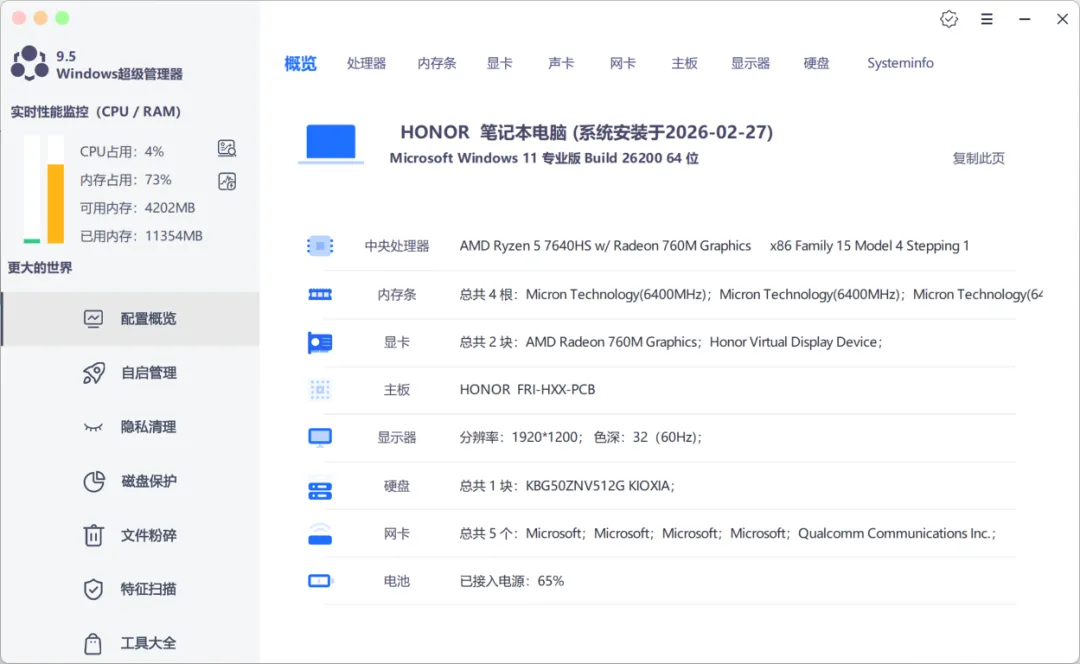The height and width of the screenshot is (664, 1080).
Task: Click the 实时性能监控 (CPU / RAM) label
Action: pos(95,112)
